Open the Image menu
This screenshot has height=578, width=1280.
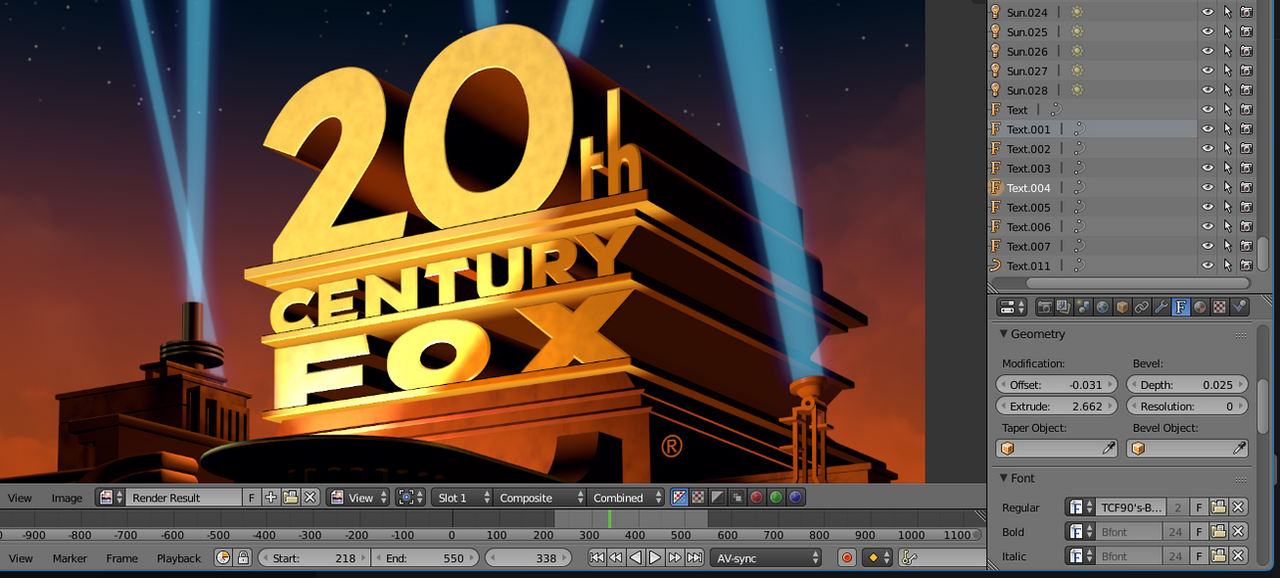tap(67, 497)
